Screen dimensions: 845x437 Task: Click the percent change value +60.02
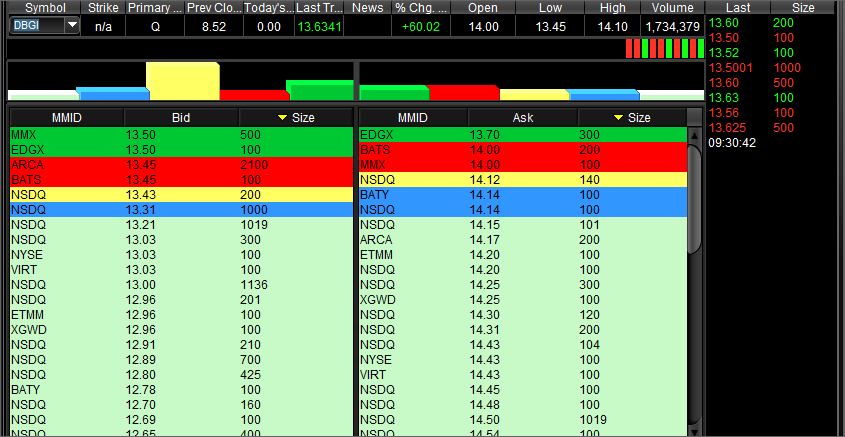[421, 27]
